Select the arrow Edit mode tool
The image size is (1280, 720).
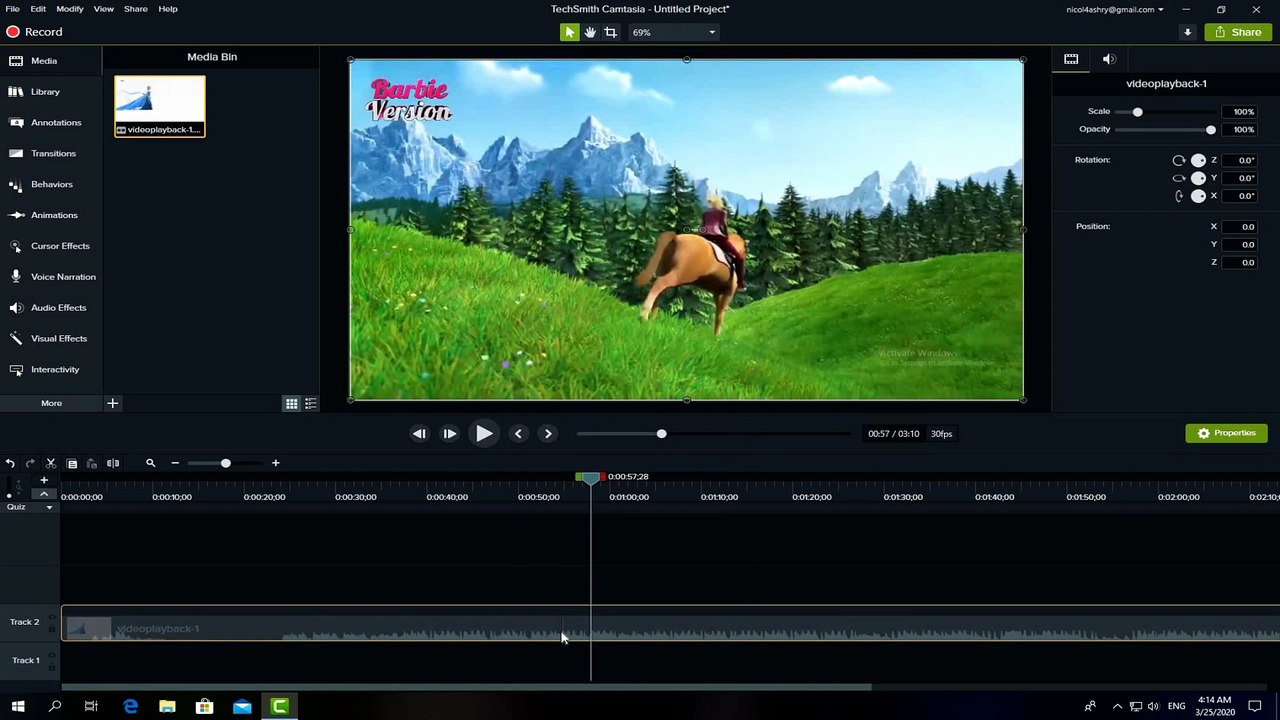coord(569,32)
